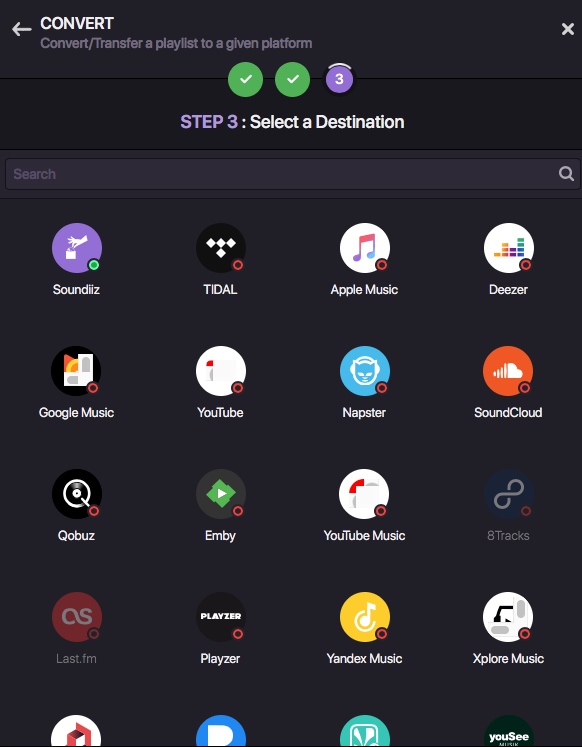
Task: Select the YouTube platform icon
Action: [x=221, y=371]
